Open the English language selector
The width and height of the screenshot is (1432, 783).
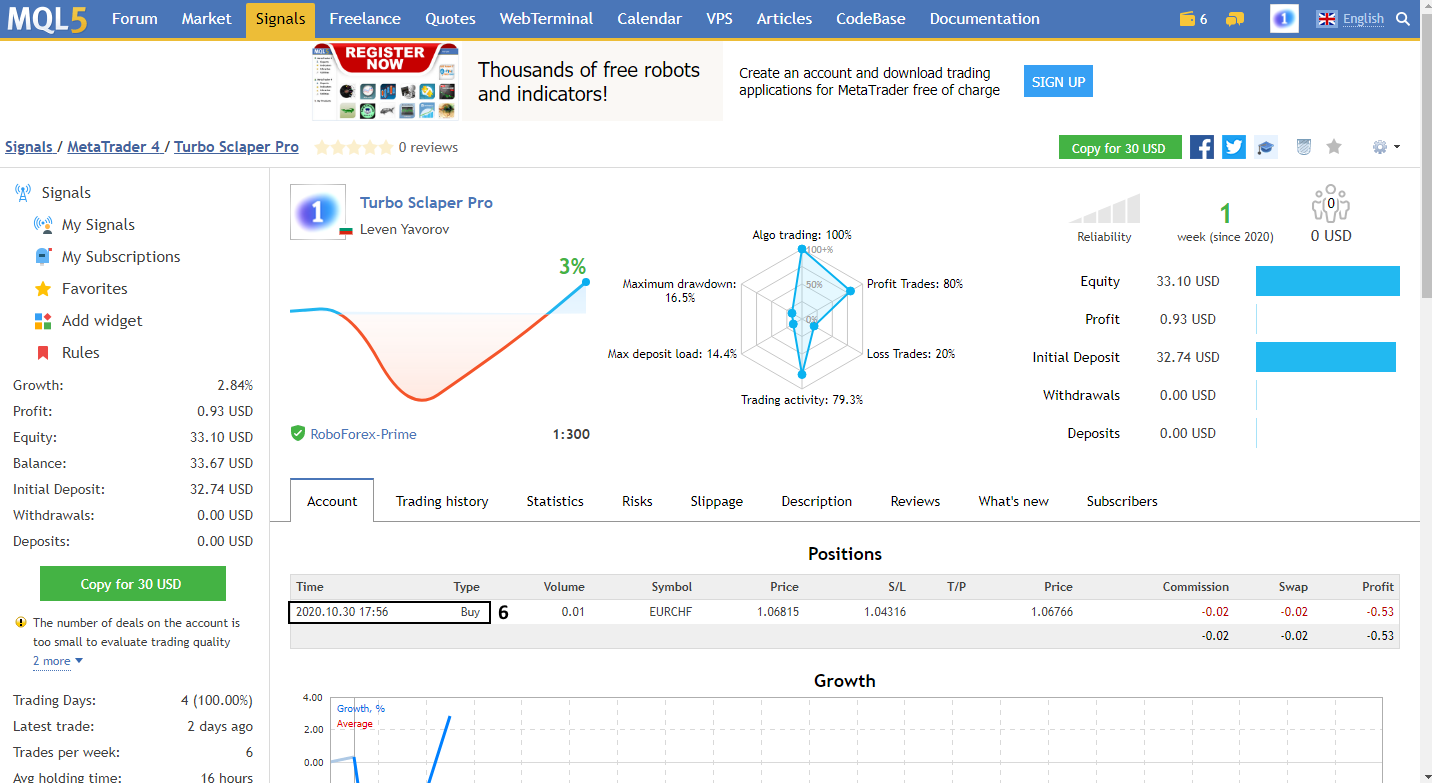click(x=1350, y=19)
